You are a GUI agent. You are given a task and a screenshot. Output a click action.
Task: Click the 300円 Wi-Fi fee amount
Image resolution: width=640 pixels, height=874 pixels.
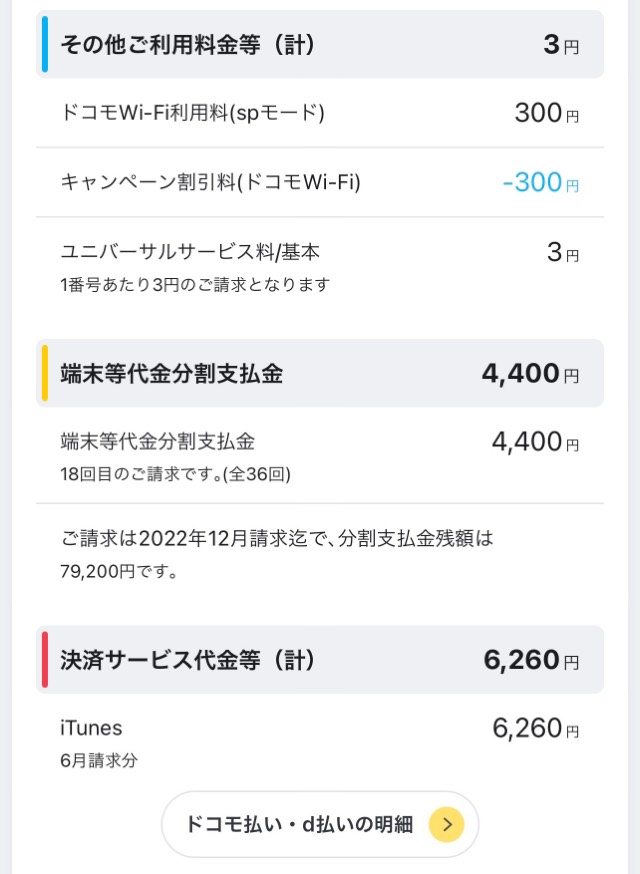(x=546, y=113)
